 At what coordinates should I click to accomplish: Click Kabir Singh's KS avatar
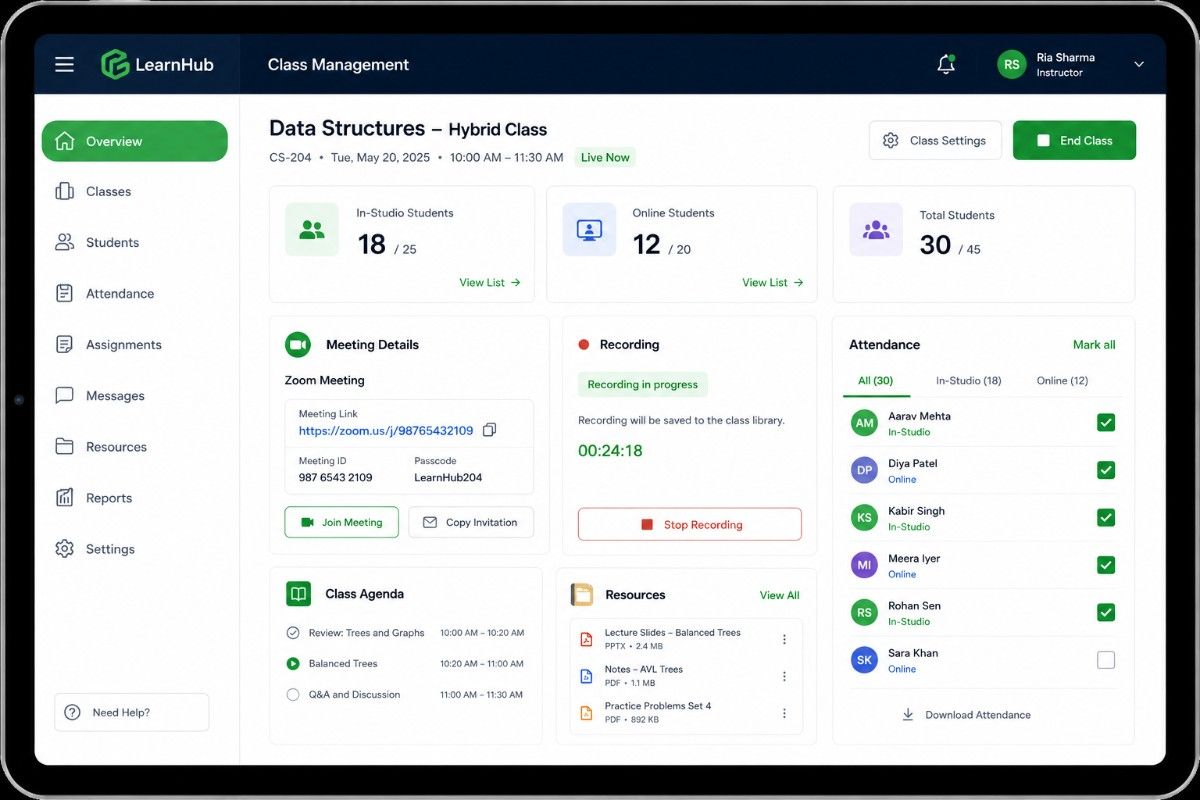pos(864,517)
